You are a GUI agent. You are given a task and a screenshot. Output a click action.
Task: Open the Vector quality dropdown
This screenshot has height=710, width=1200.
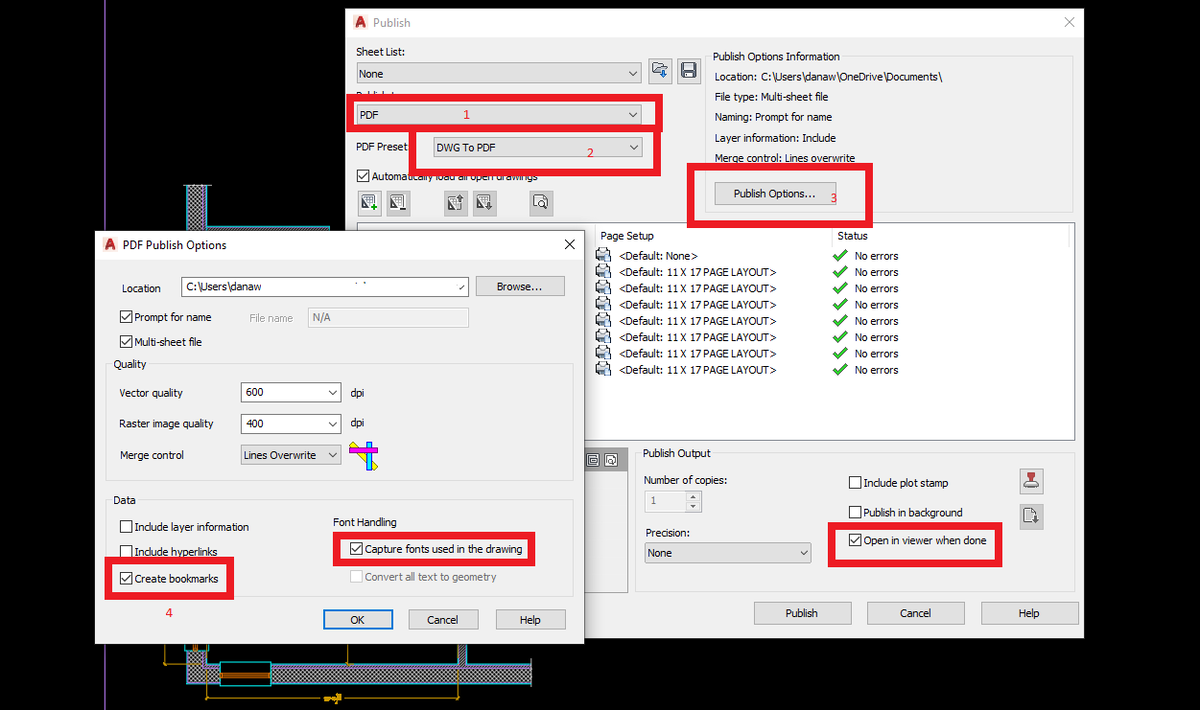pos(291,393)
